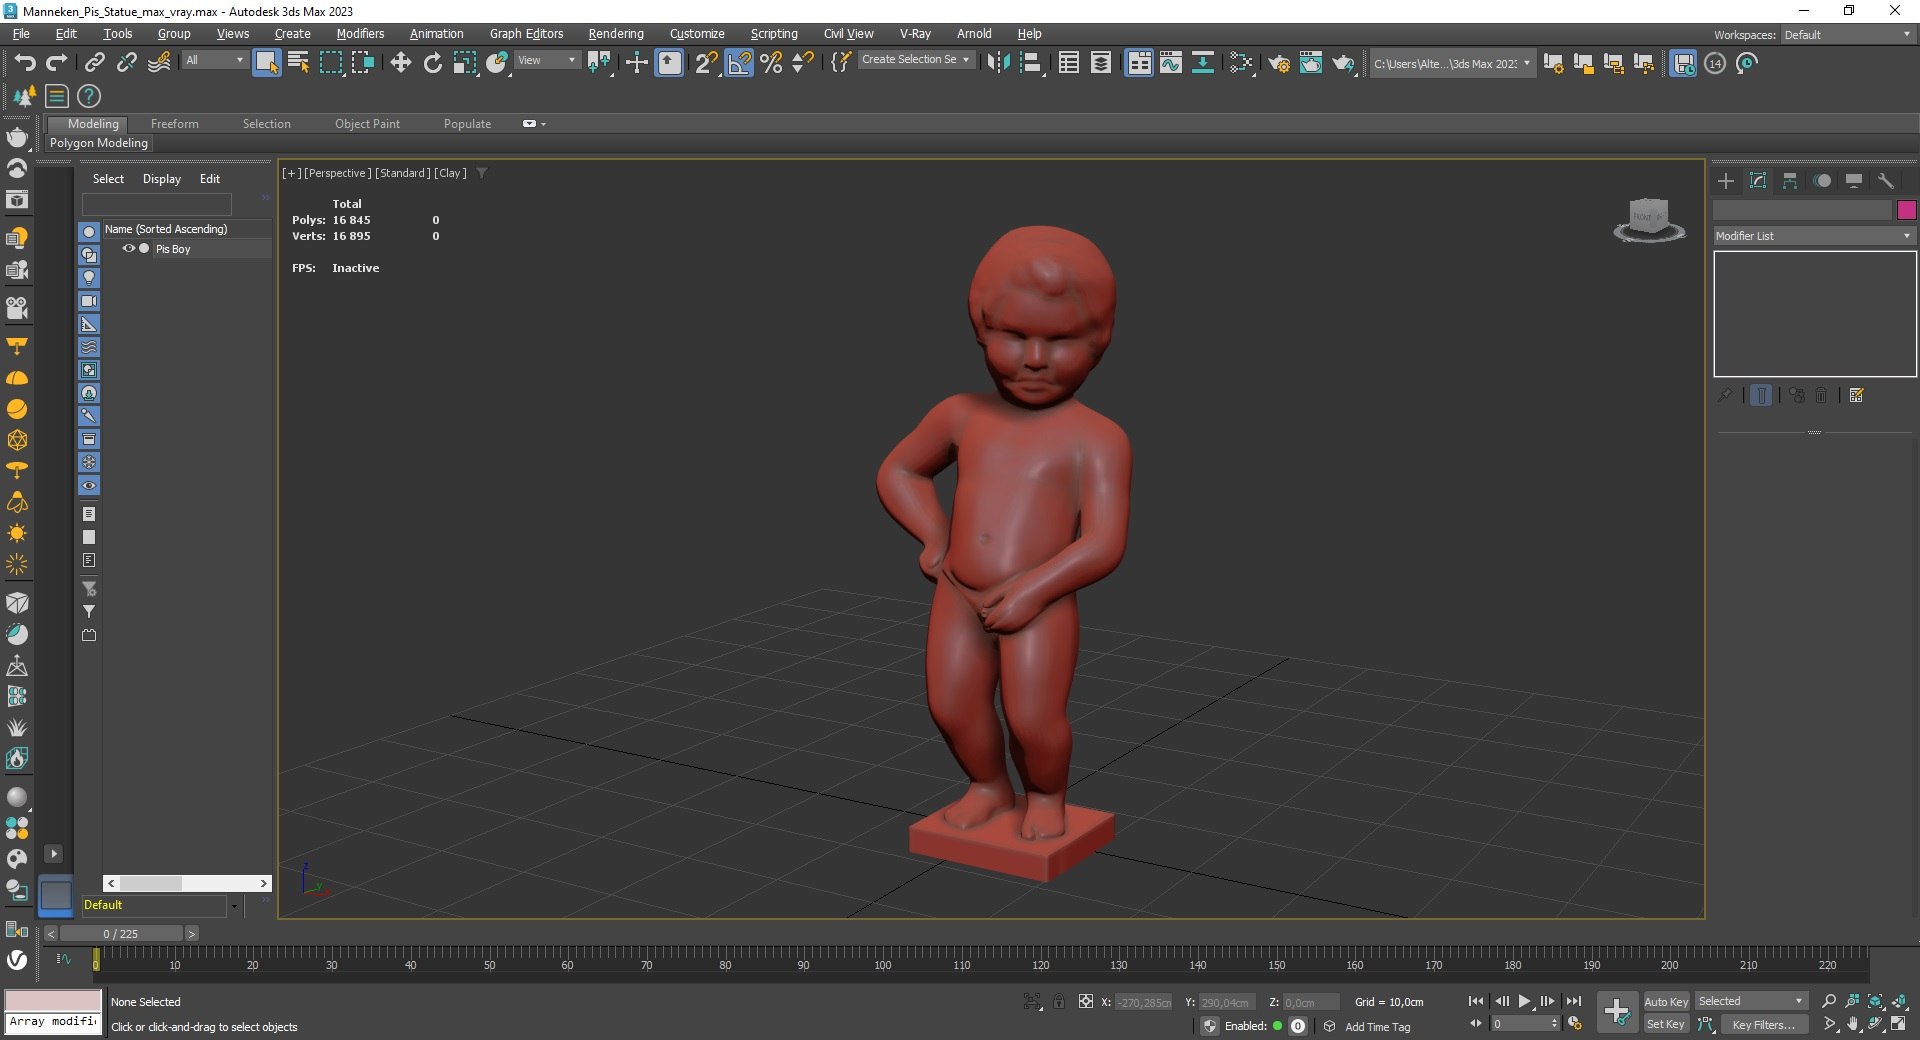Open the key mode Selected dropdown

(x=1751, y=1001)
